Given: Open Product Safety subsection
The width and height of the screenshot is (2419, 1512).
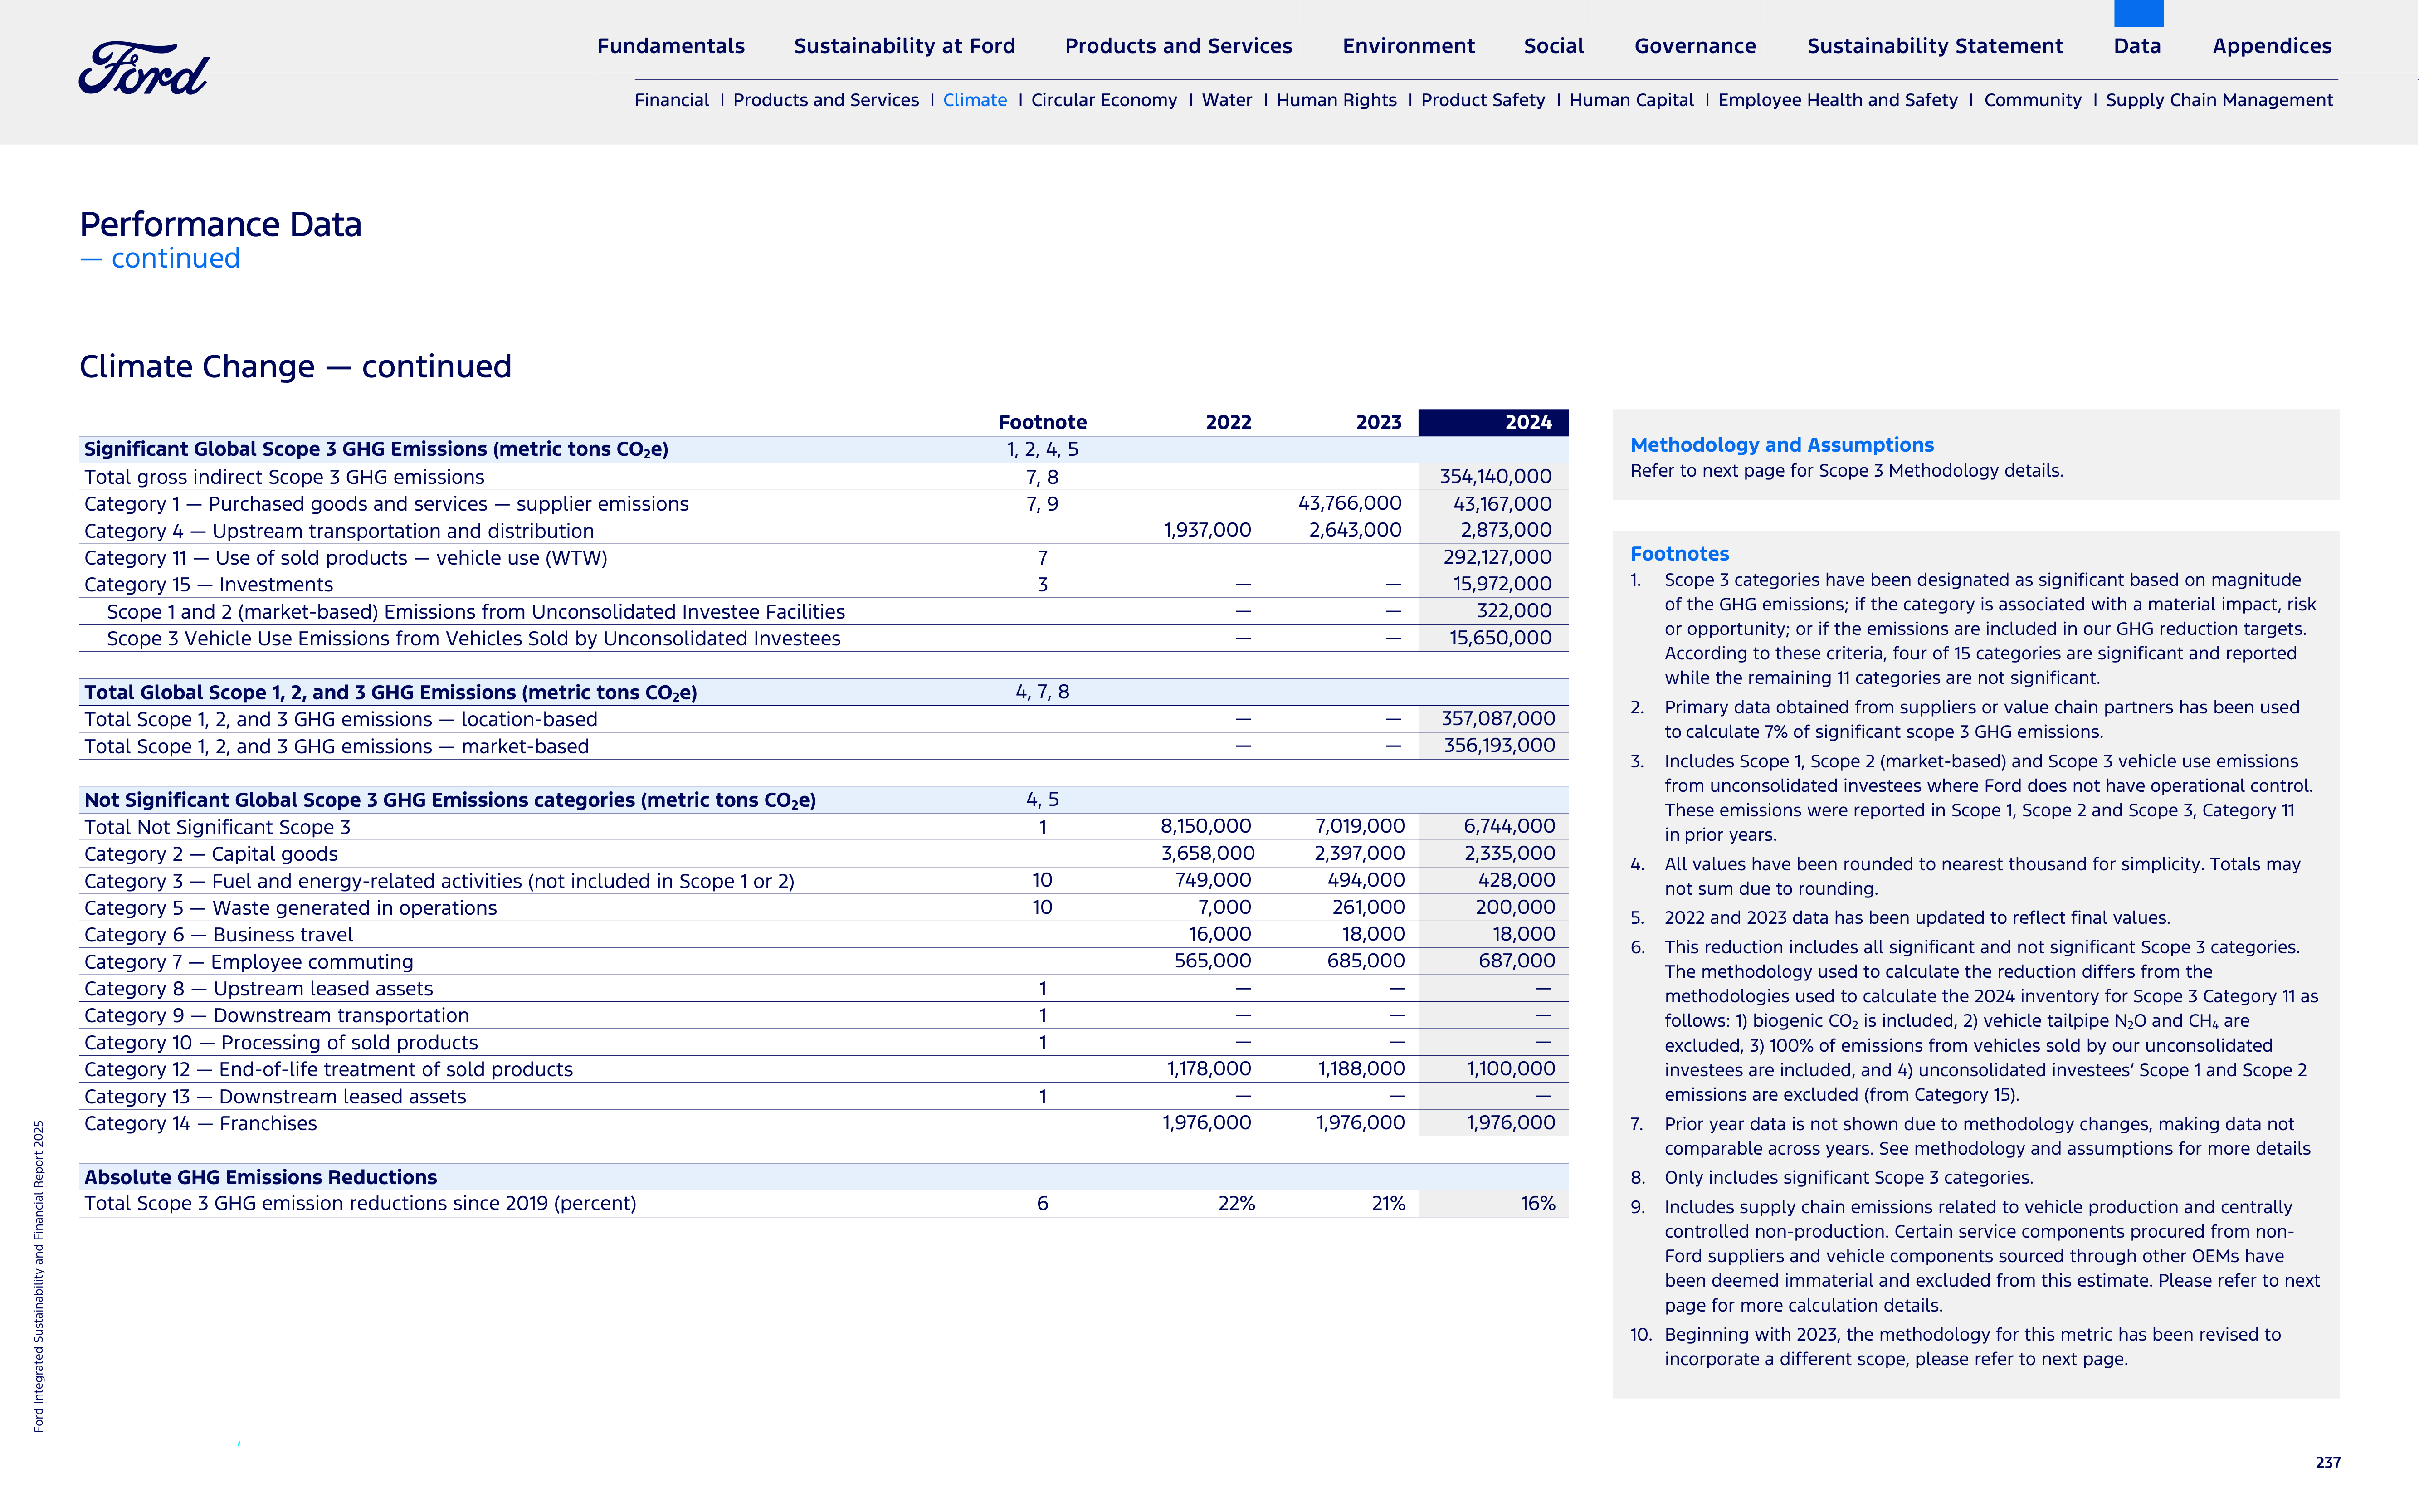Looking at the screenshot, I should [1483, 100].
